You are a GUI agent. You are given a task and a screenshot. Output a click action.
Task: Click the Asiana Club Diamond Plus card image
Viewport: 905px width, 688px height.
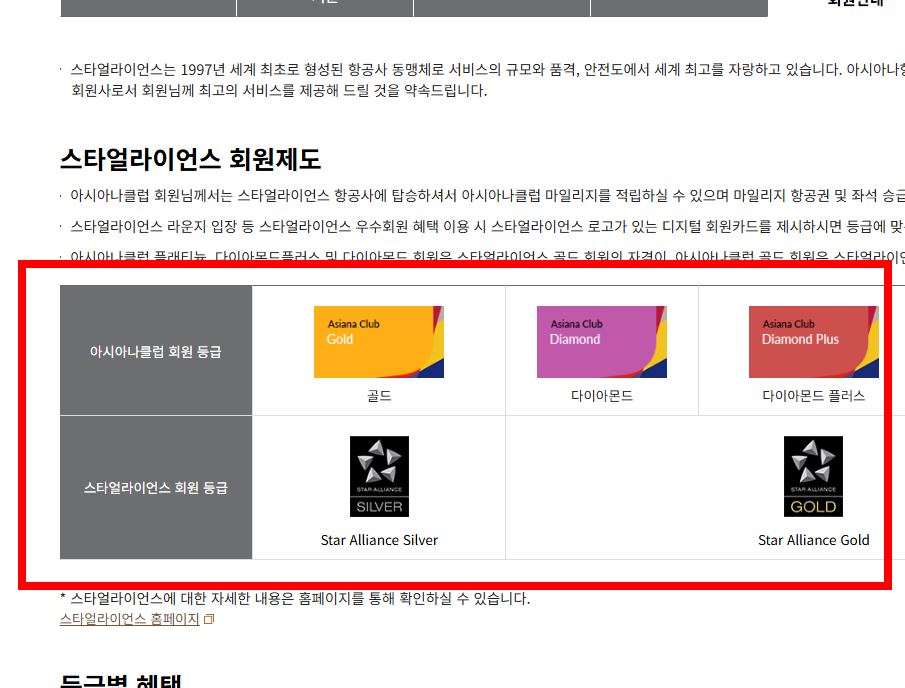tap(813, 342)
